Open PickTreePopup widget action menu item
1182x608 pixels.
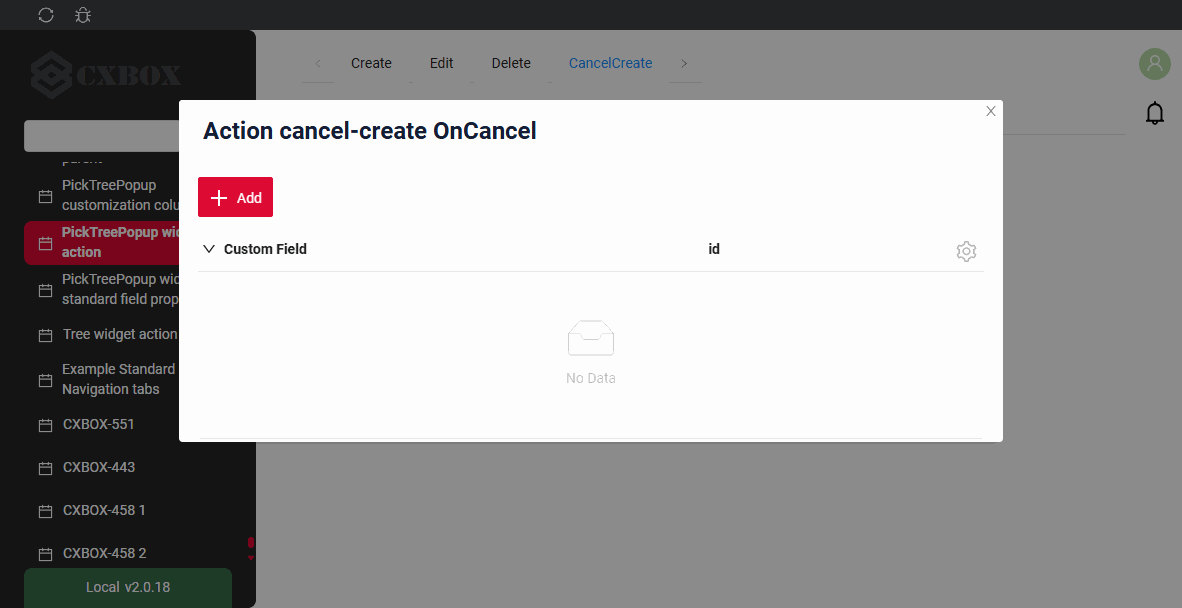(x=102, y=242)
